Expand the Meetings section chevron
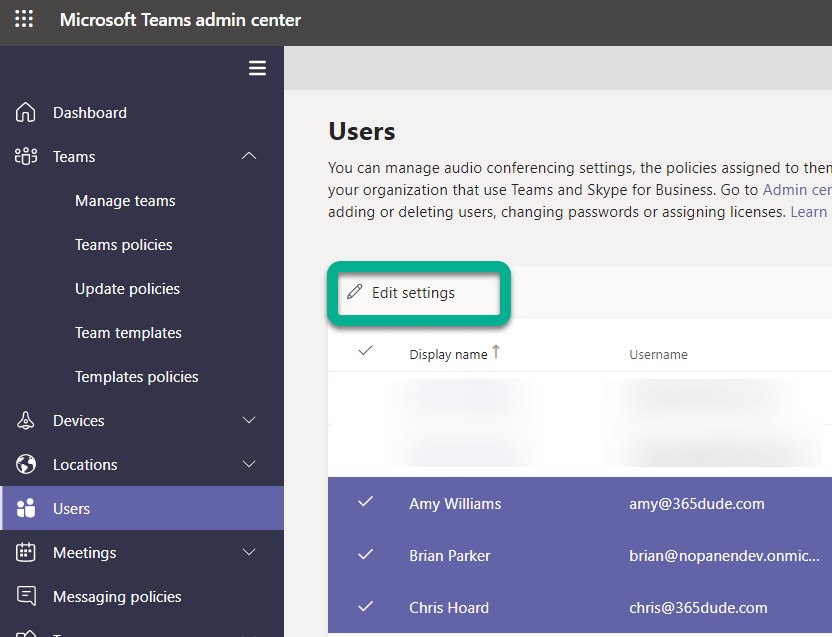The image size is (832, 637). [x=249, y=553]
